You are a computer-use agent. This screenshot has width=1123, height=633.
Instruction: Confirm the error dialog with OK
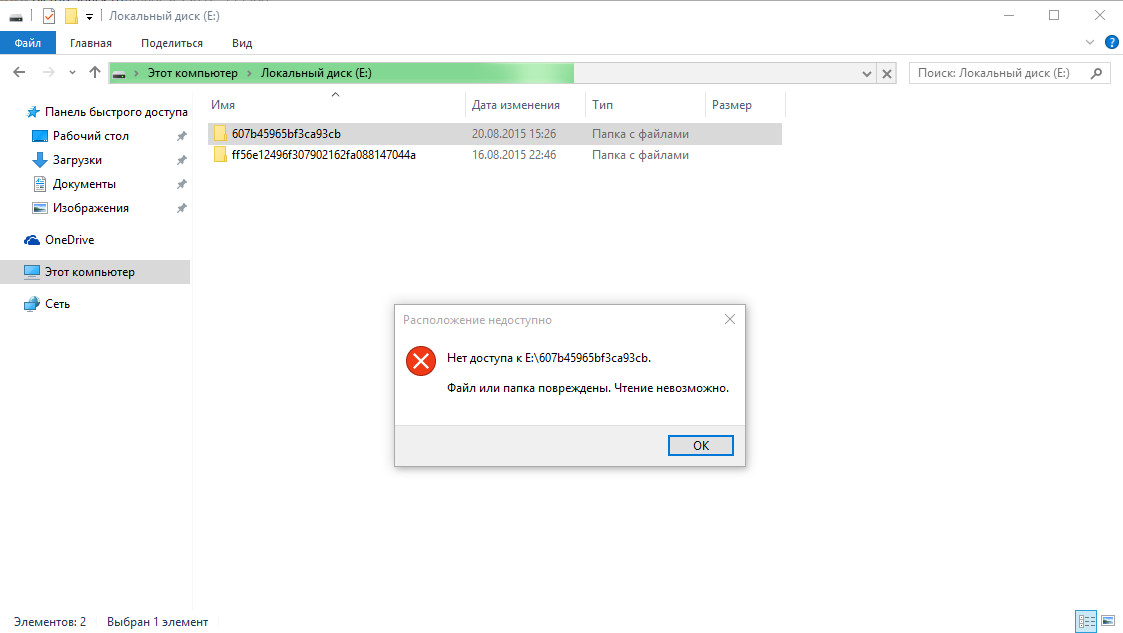(x=700, y=445)
